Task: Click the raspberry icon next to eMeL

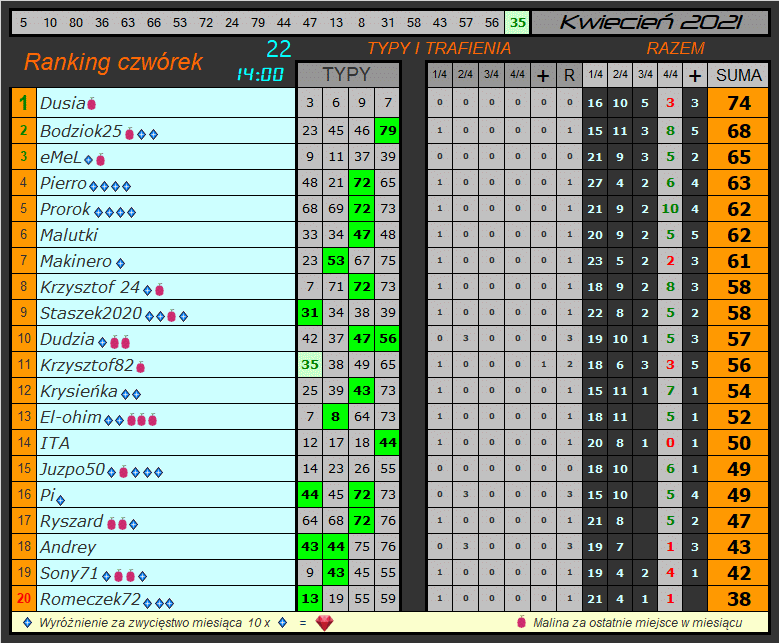Action: point(100,160)
